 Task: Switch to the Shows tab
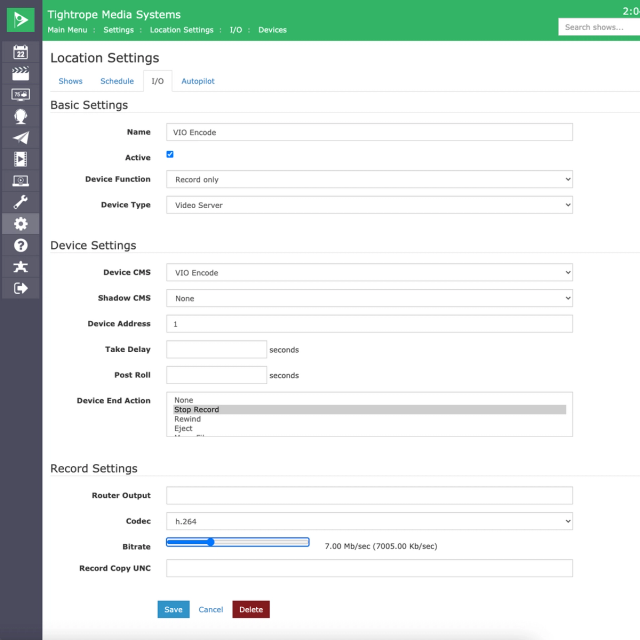[70, 81]
